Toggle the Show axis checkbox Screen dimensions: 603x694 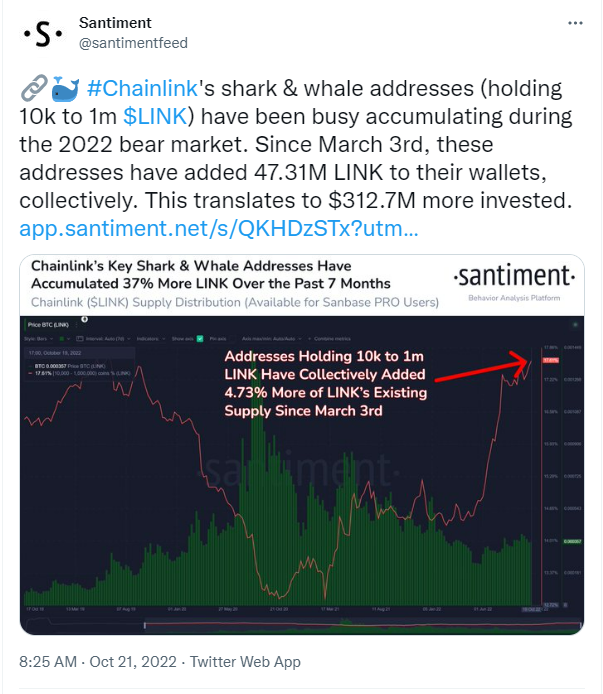click(x=200, y=340)
